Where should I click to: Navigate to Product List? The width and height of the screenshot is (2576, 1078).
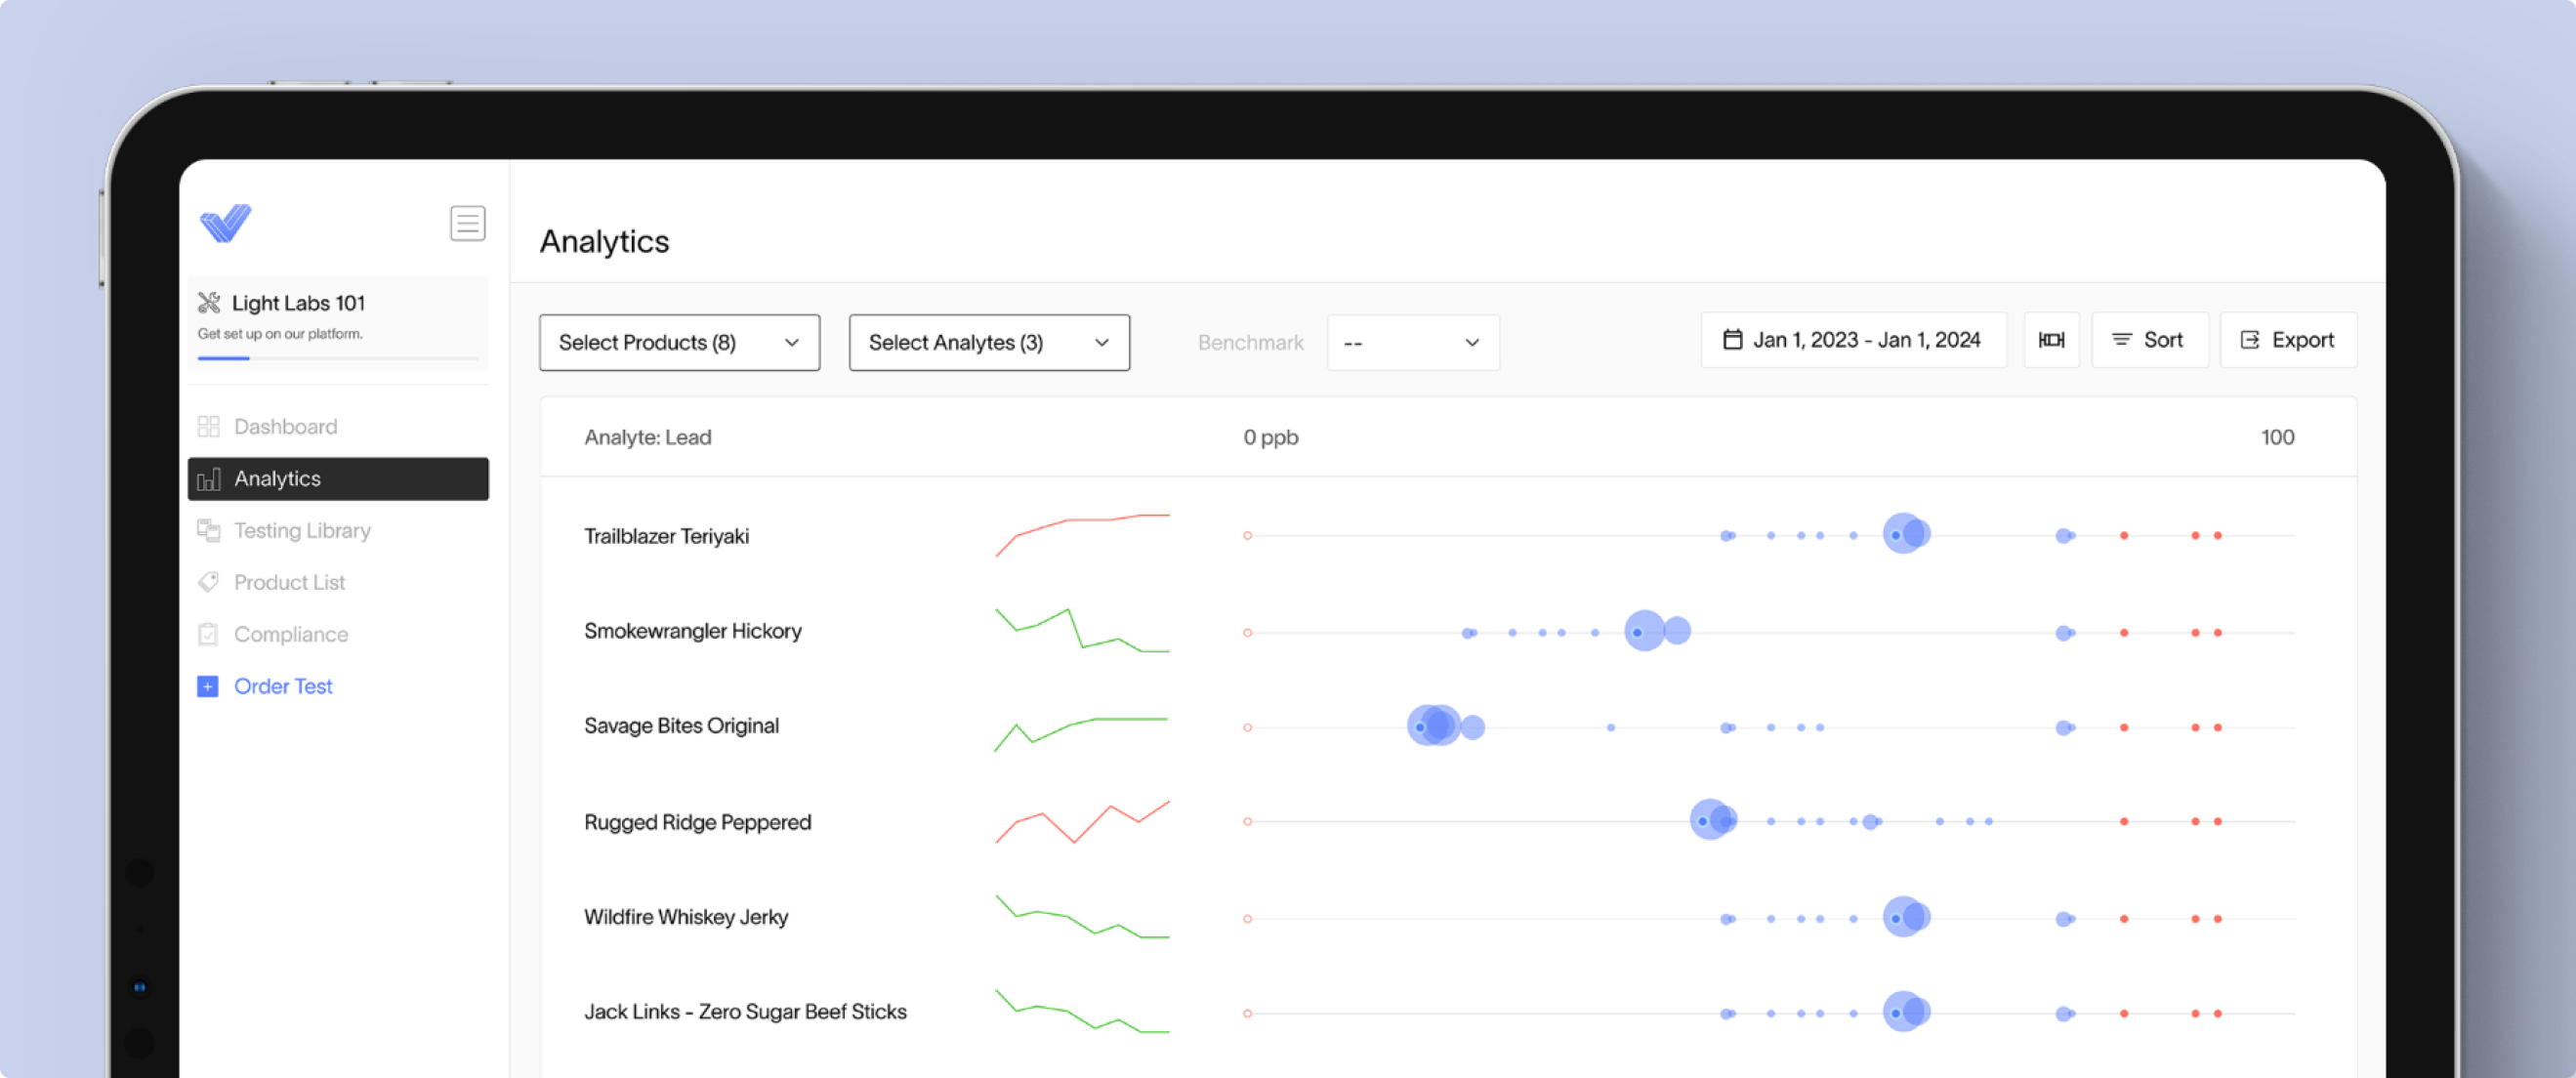click(x=338, y=583)
